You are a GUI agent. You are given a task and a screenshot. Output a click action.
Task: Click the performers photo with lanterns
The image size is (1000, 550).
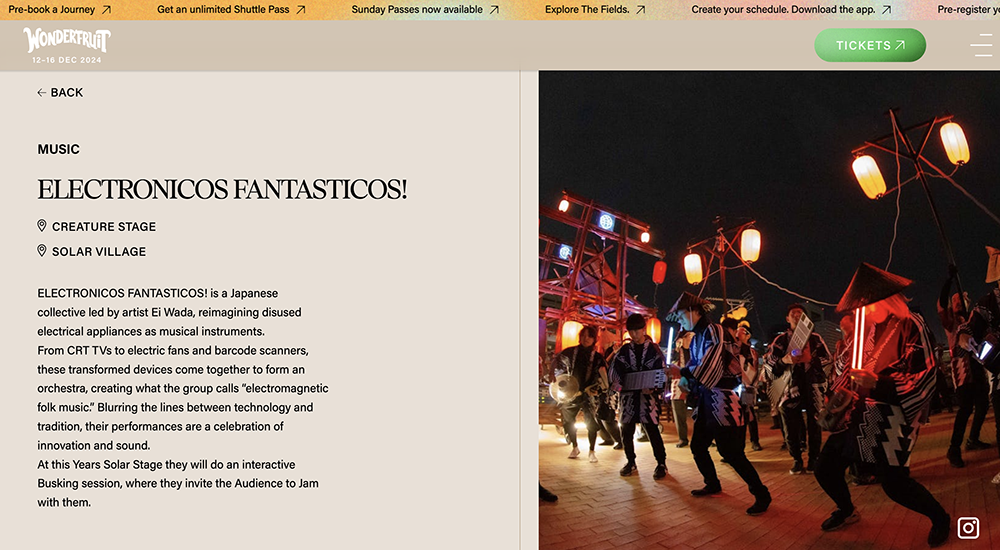point(769,310)
